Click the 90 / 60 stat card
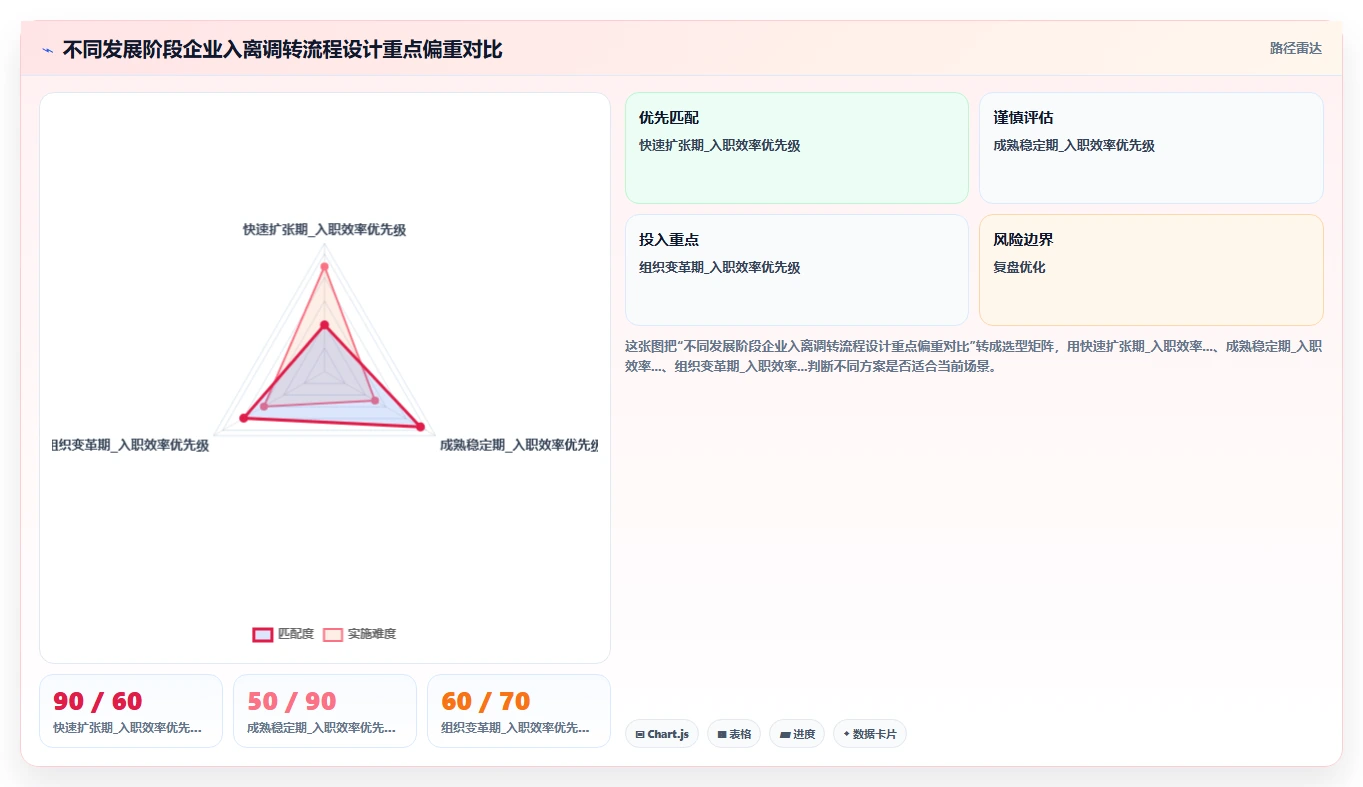The image size is (1363, 787). pyautogui.click(x=131, y=711)
